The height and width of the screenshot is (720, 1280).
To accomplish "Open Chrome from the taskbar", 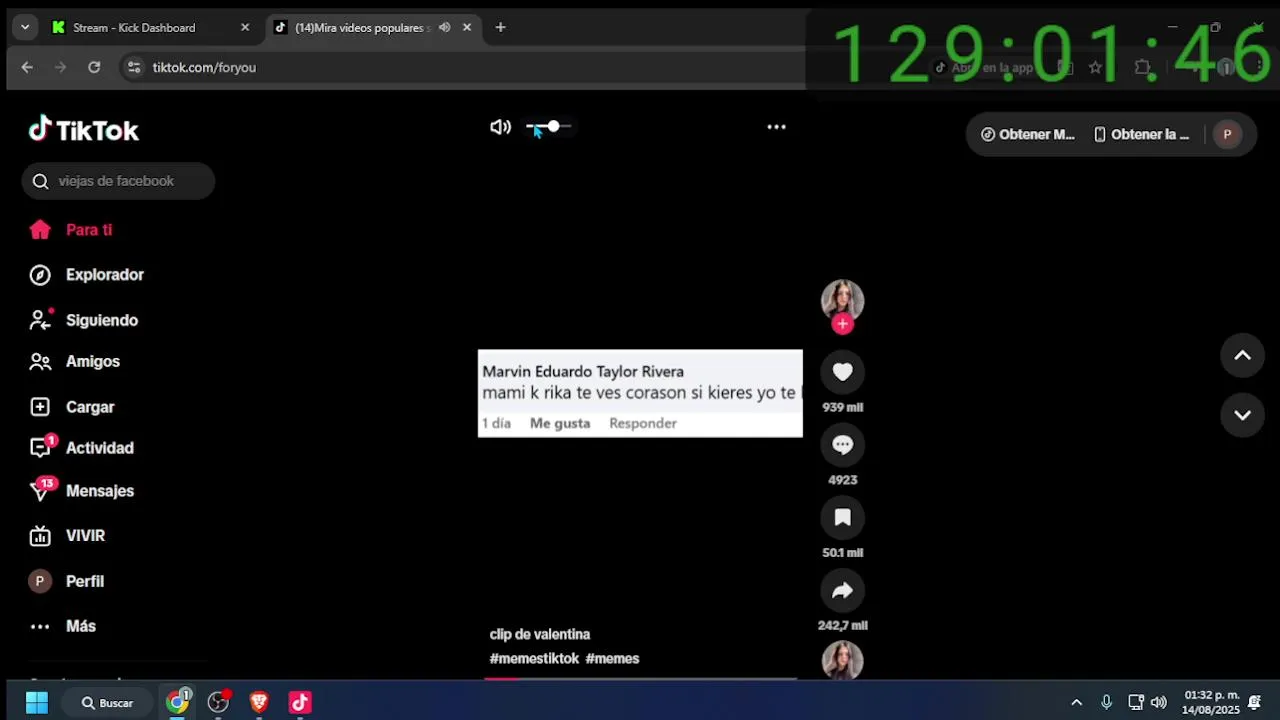I will [177, 703].
